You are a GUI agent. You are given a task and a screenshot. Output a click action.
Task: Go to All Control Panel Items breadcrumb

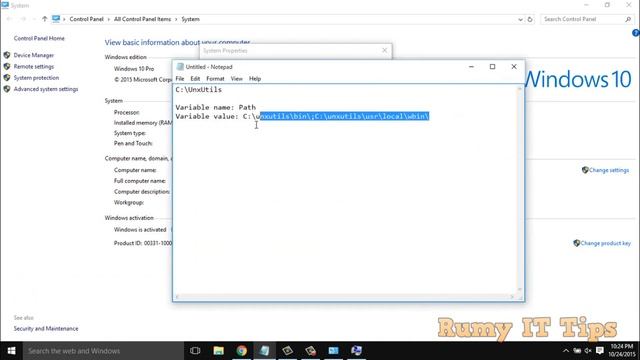tap(142, 19)
